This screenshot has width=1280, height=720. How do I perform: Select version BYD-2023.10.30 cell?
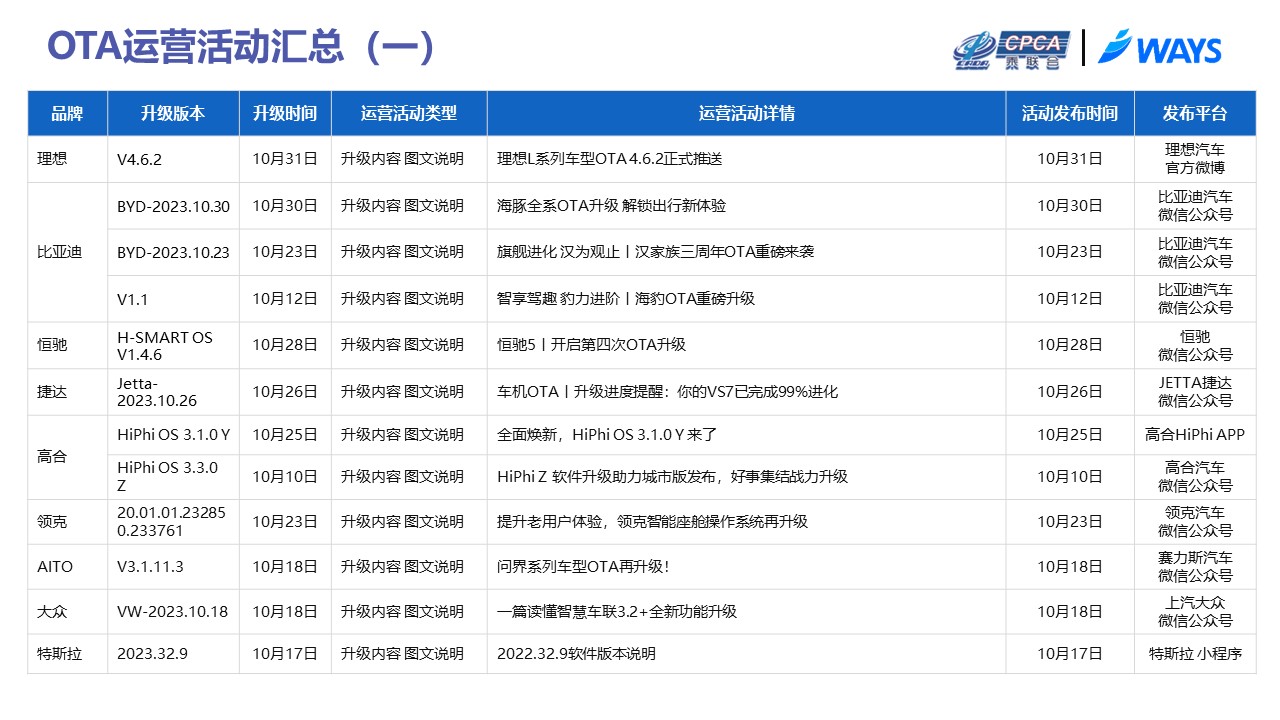173,206
